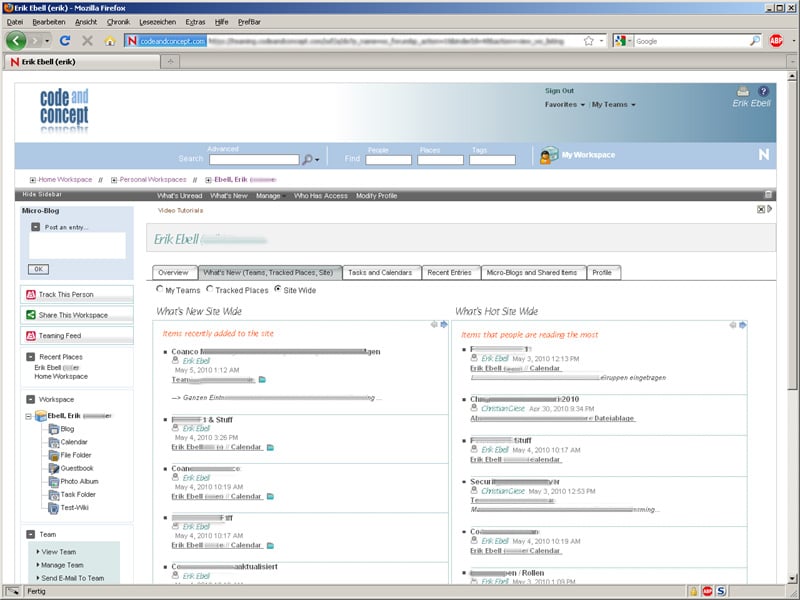Click the Track This Person icon
800x600 pixels.
click(31, 294)
